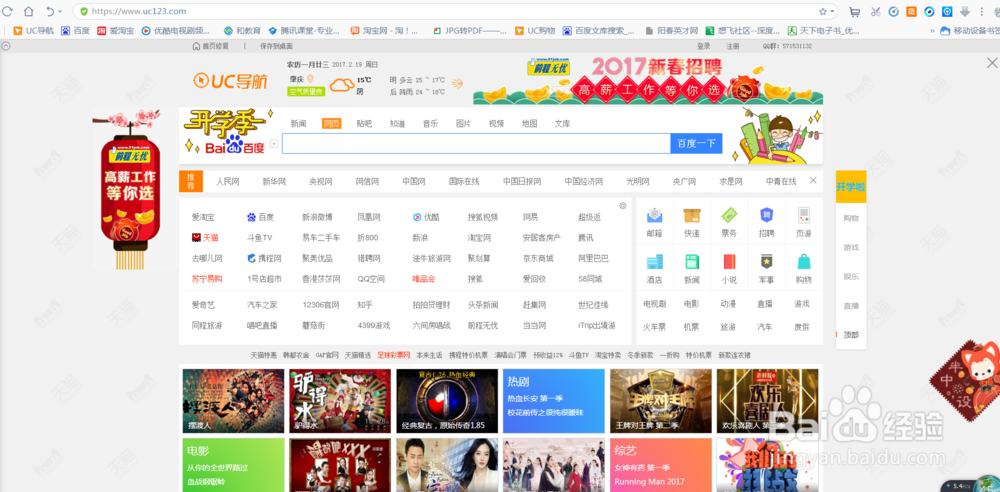The width and height of the screenshot is (1000, 492).
Task: Open the 驴得水 movie thumbnail
Action: (x=340, y=401)
